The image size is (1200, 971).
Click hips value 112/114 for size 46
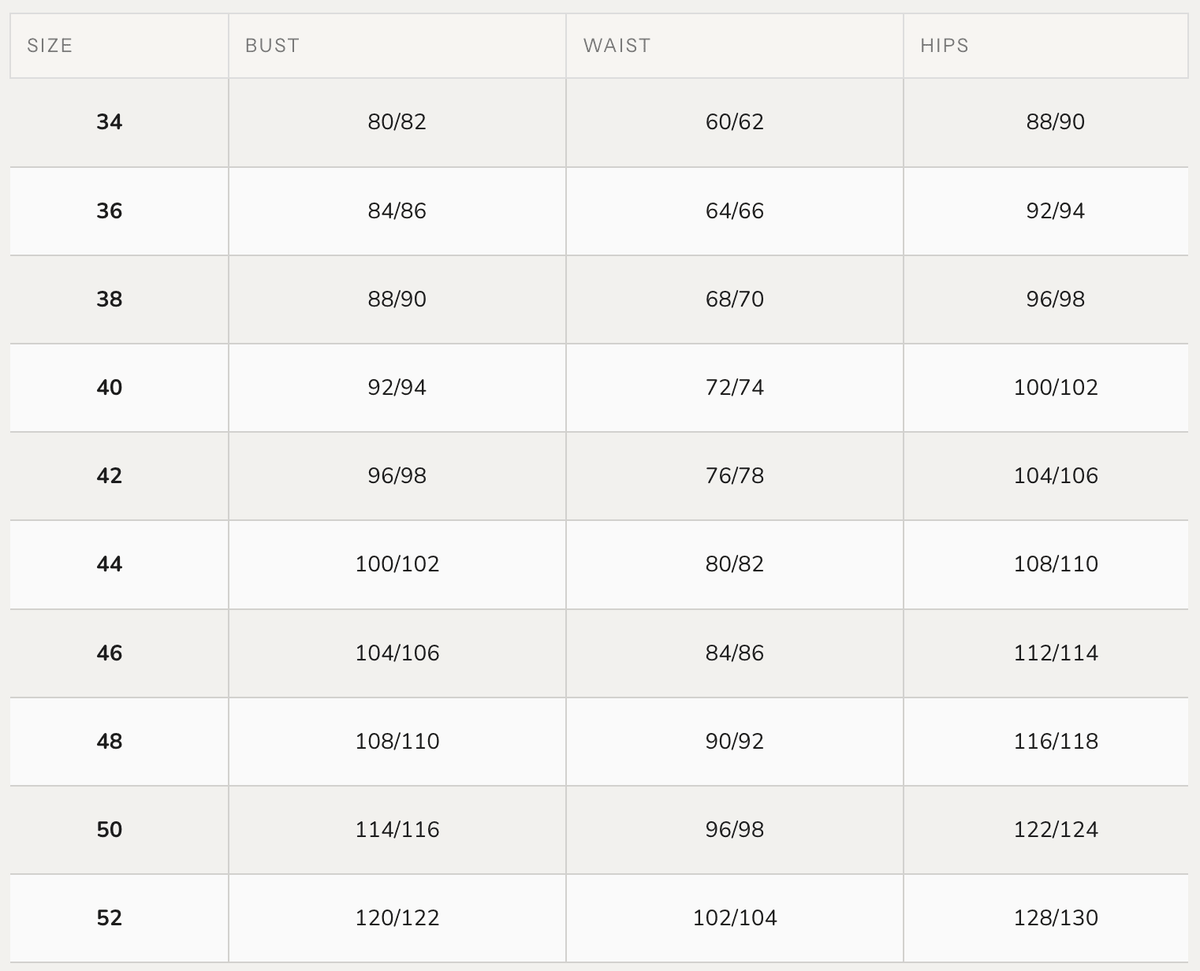tap(1056, 653)
